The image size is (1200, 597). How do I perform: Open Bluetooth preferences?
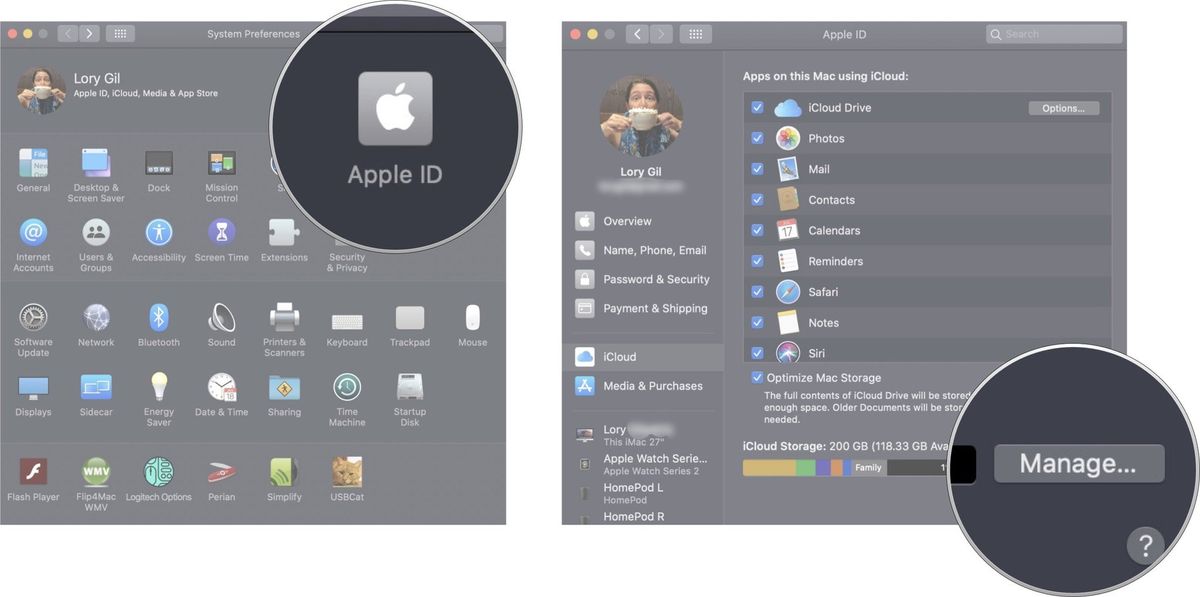point(158,322)
